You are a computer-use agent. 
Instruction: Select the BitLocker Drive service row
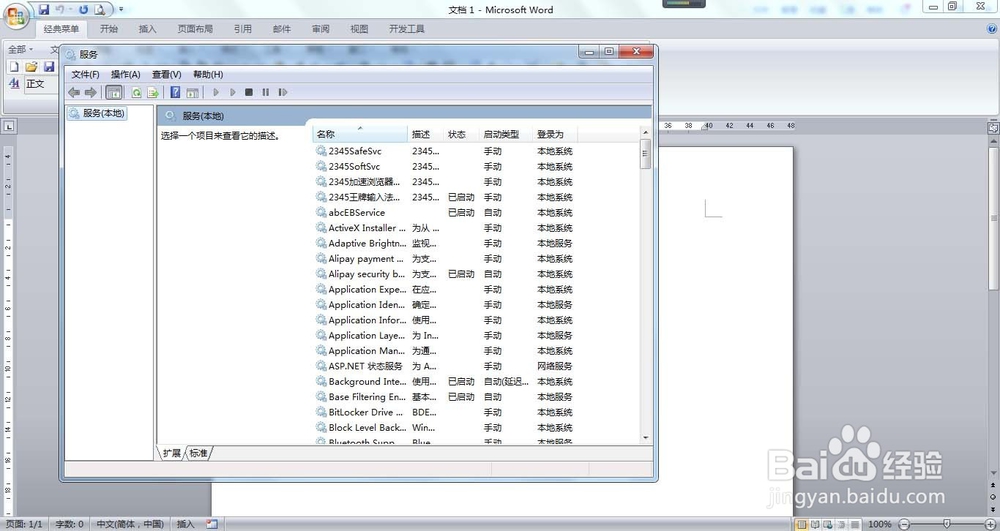(x=445, y=412)
